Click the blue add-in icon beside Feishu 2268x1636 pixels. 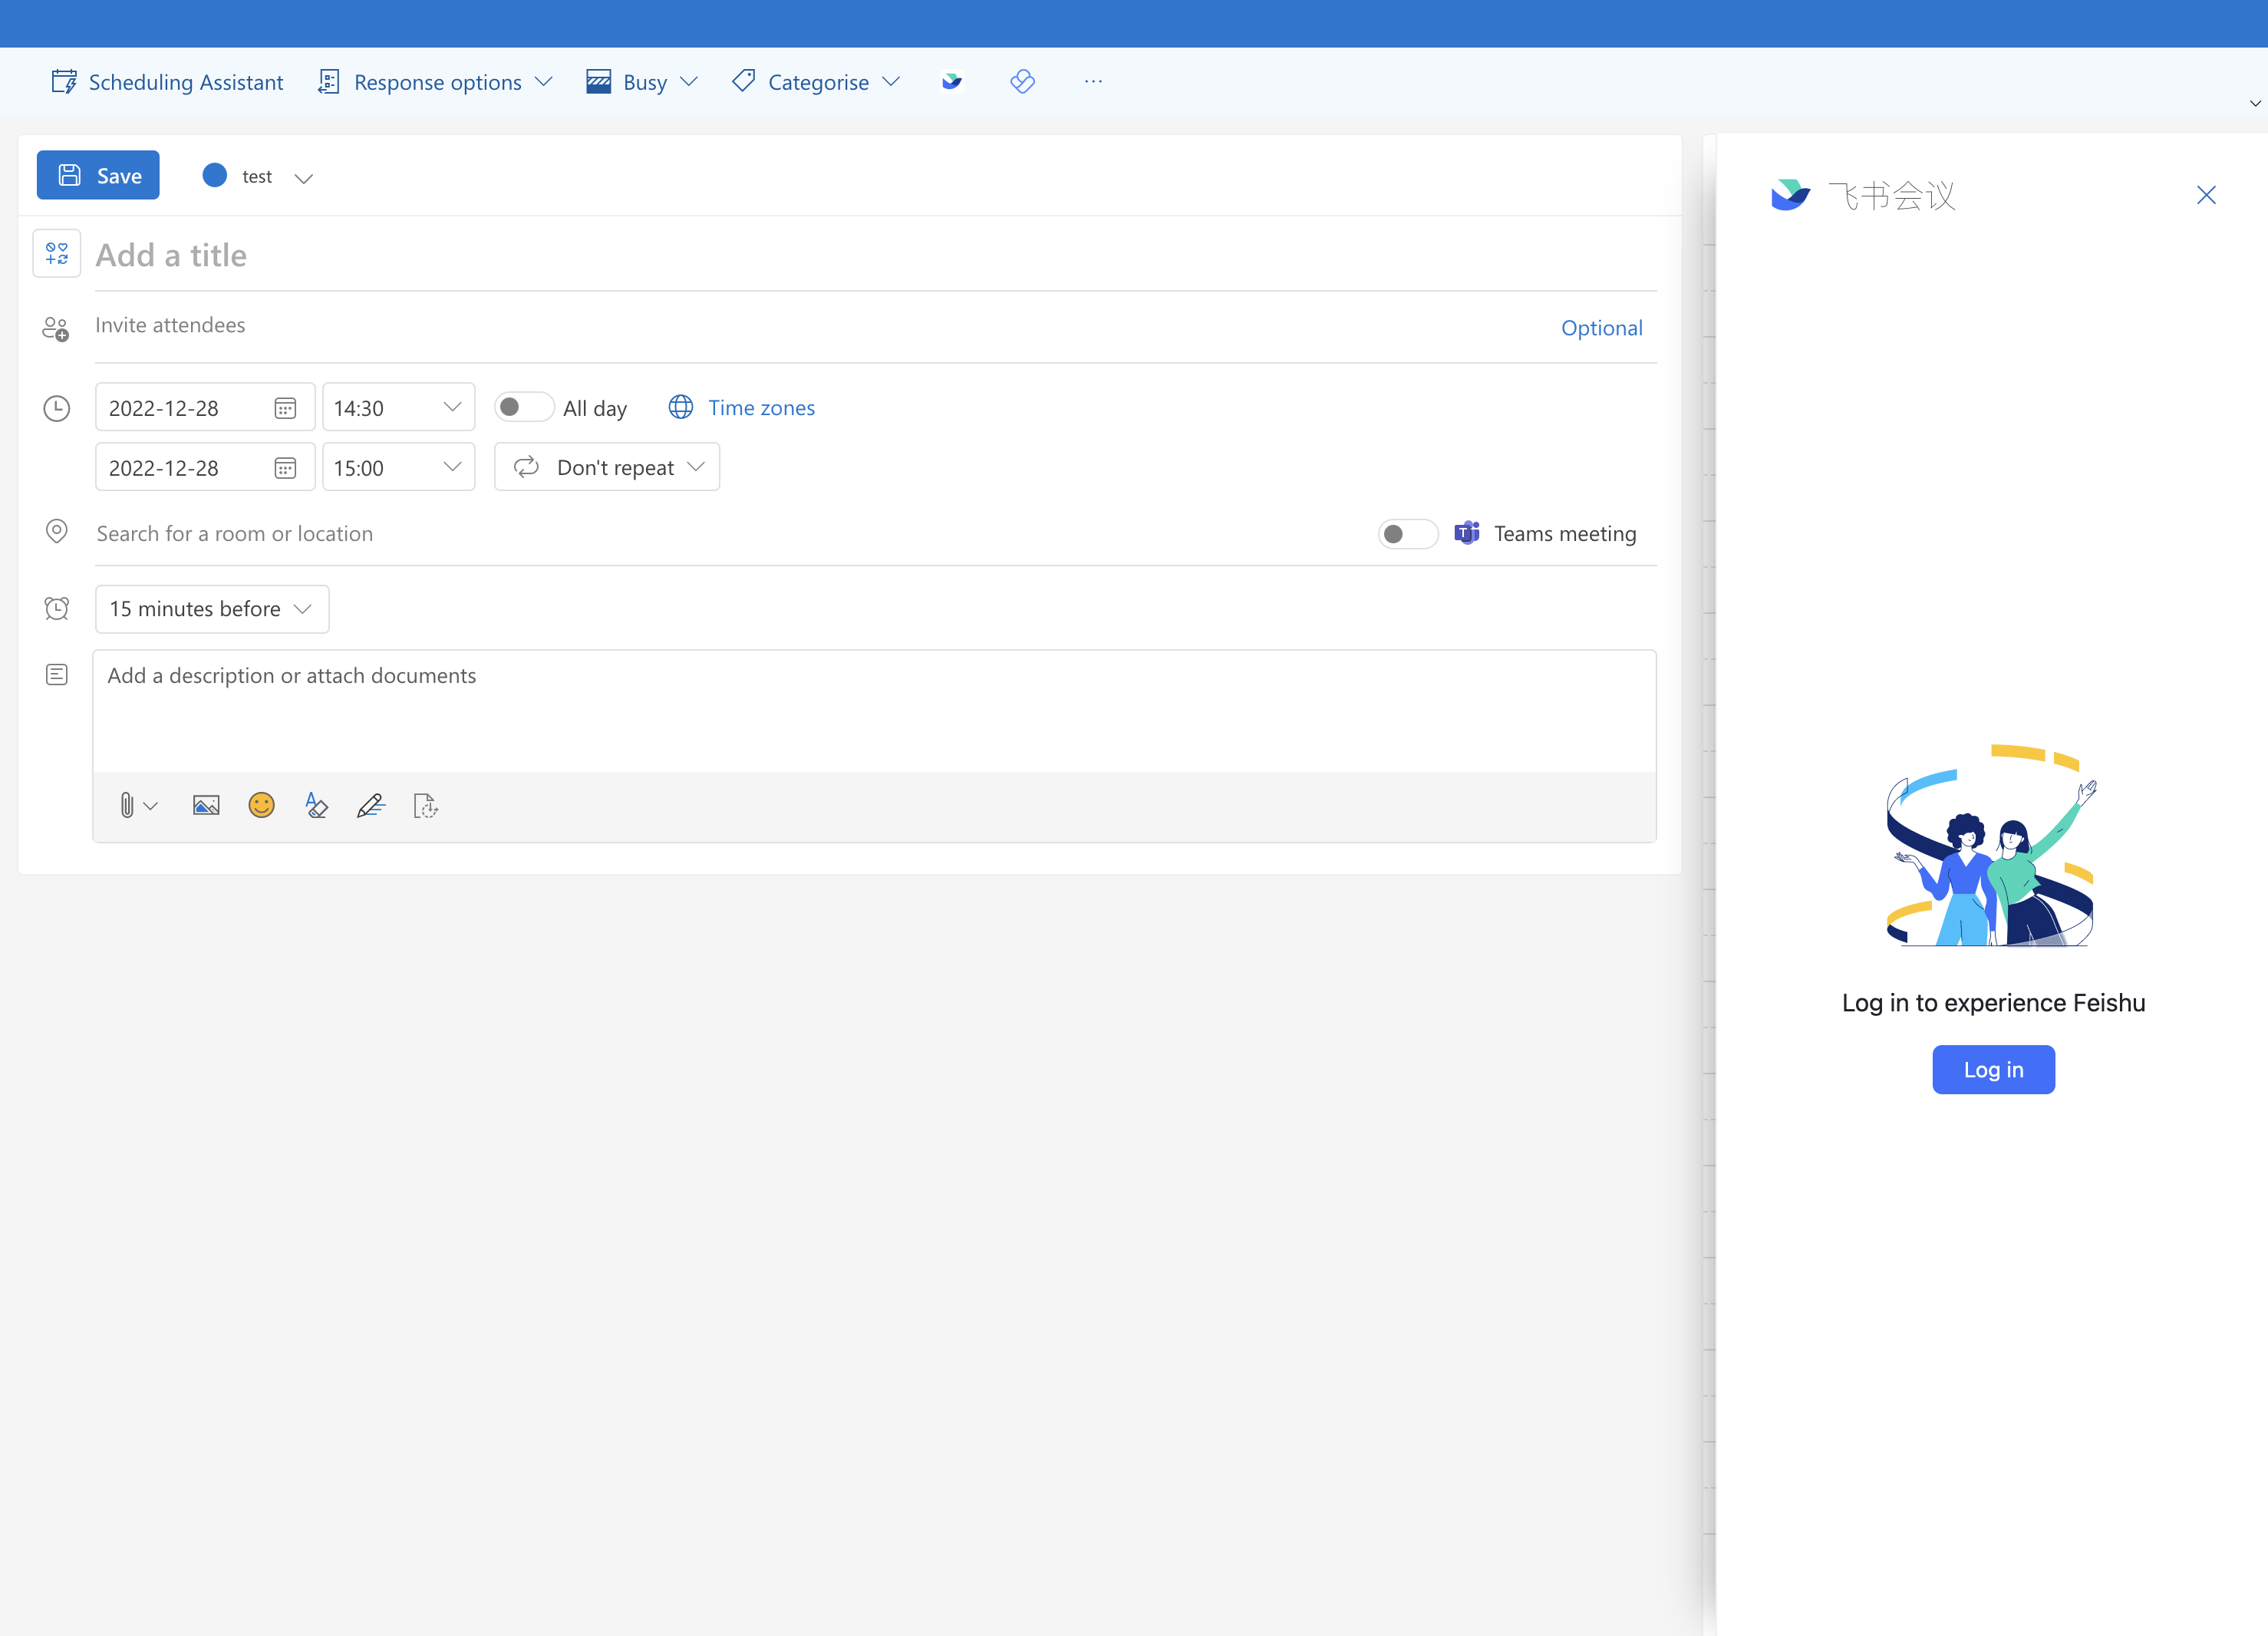(1023, 81)
